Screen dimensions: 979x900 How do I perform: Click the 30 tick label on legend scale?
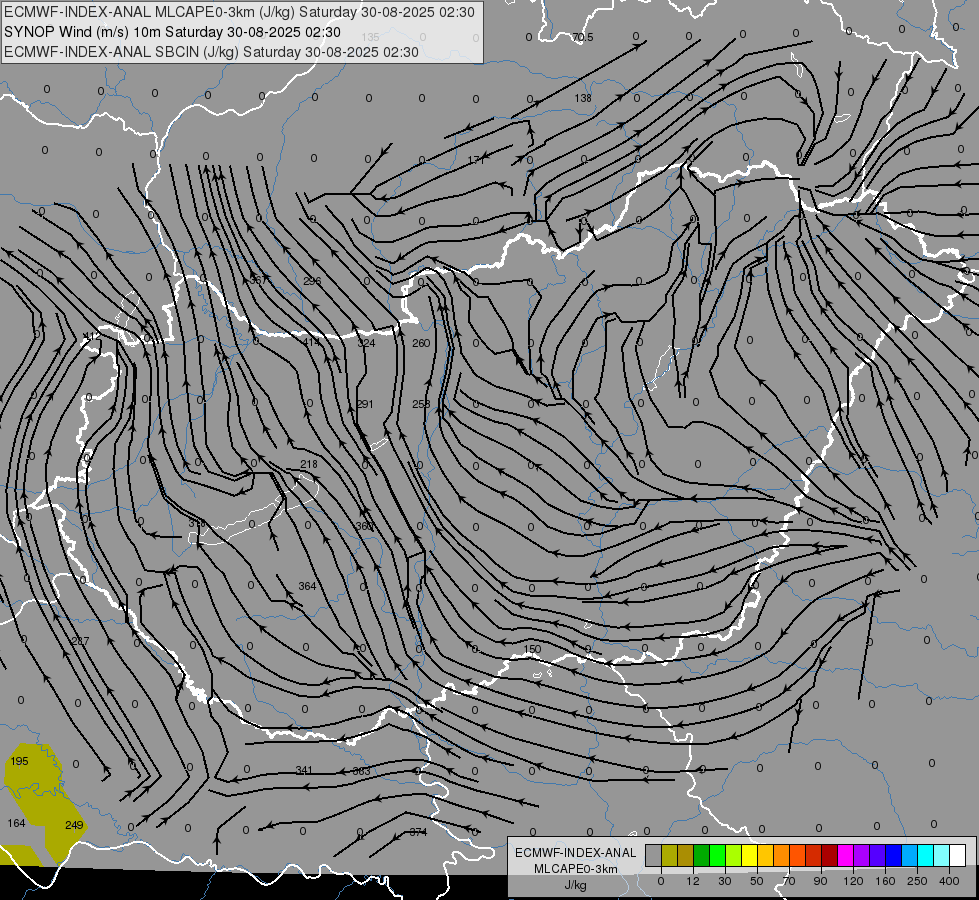pyautogui.click(x=725, y=881)
